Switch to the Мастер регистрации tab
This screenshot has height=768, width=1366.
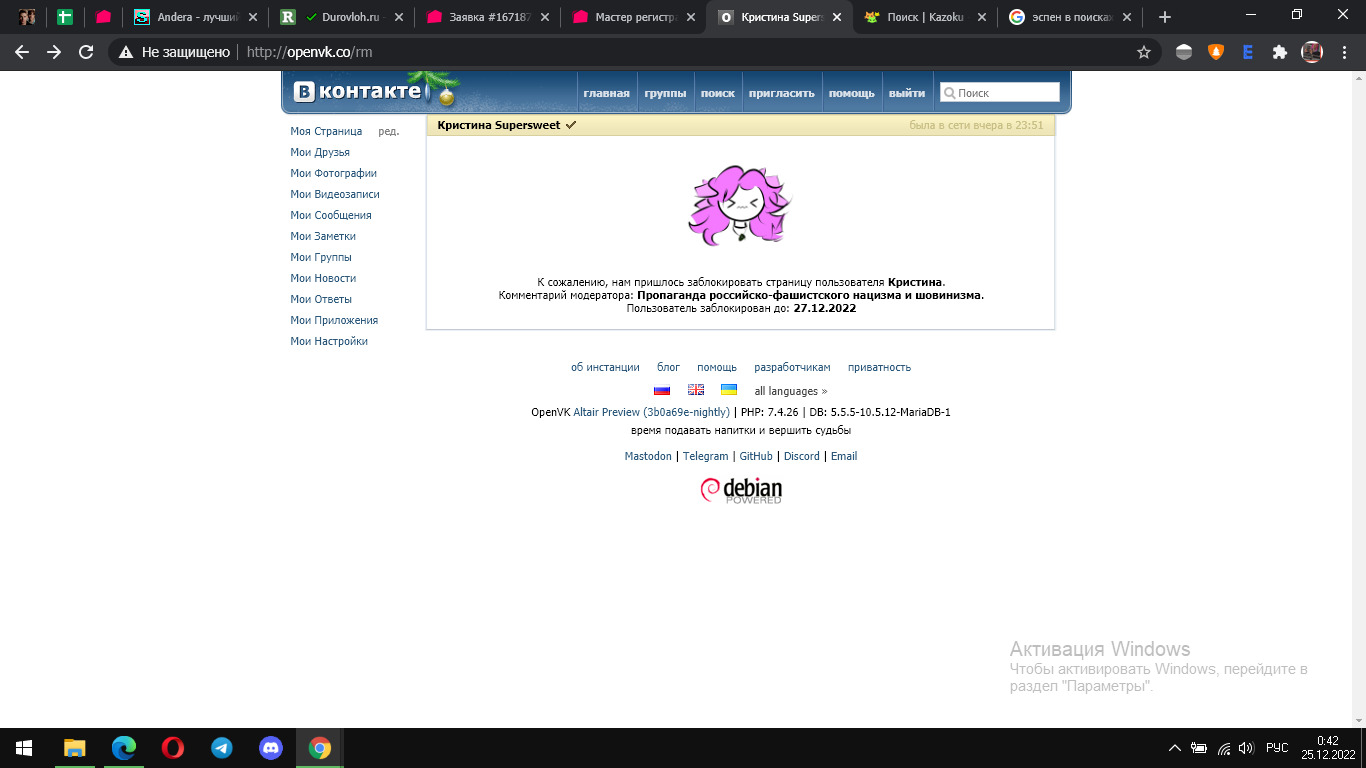(x=635, y=17)
